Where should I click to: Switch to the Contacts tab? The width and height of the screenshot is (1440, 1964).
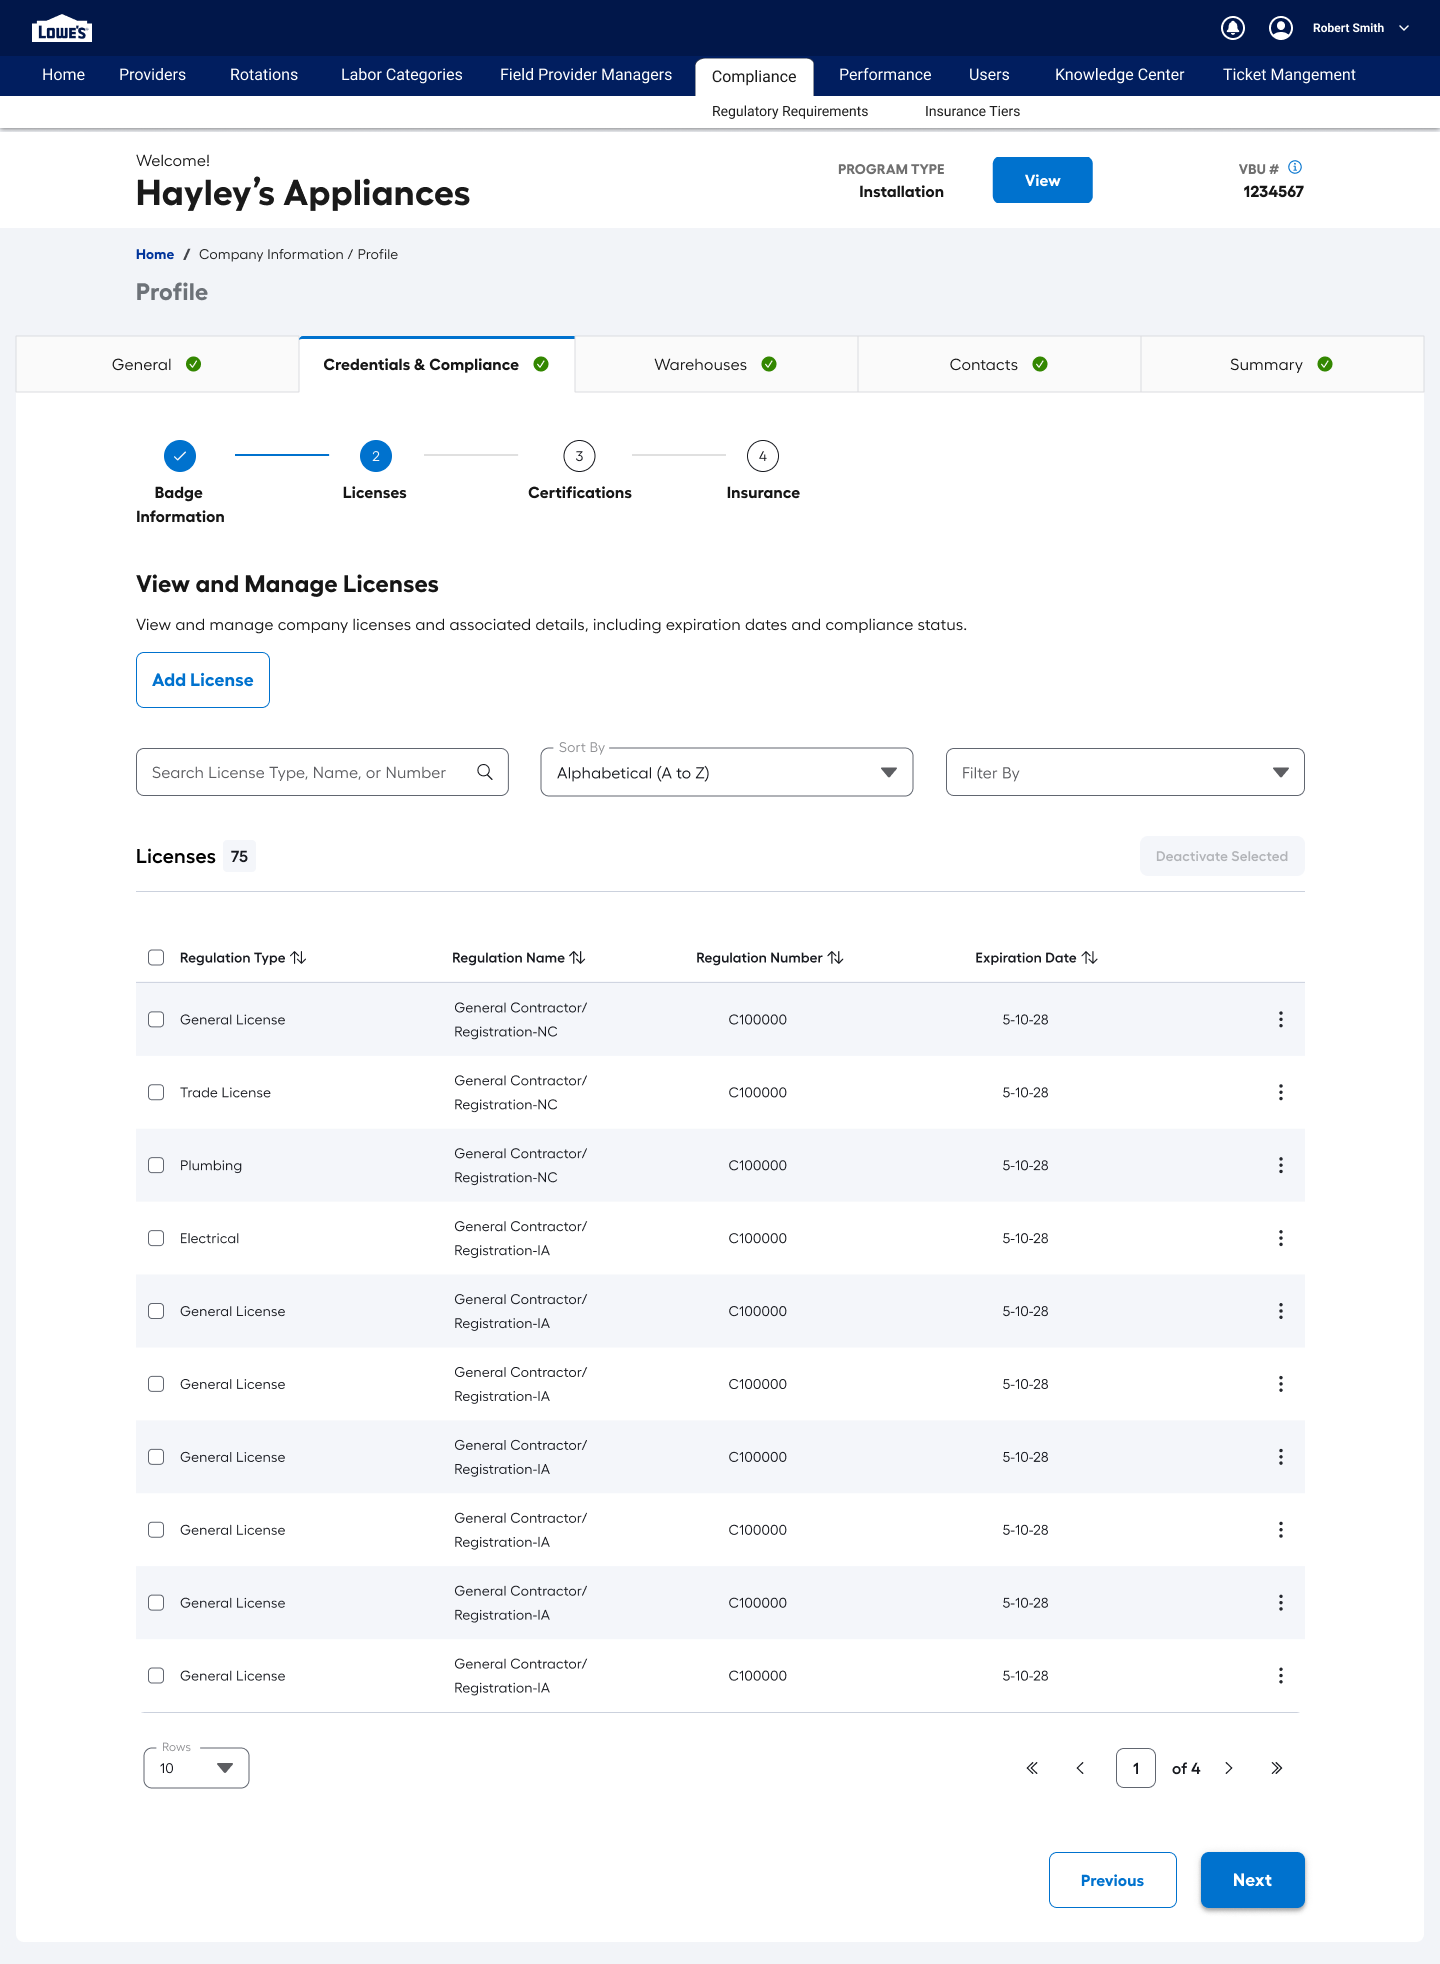pos(999,364)
